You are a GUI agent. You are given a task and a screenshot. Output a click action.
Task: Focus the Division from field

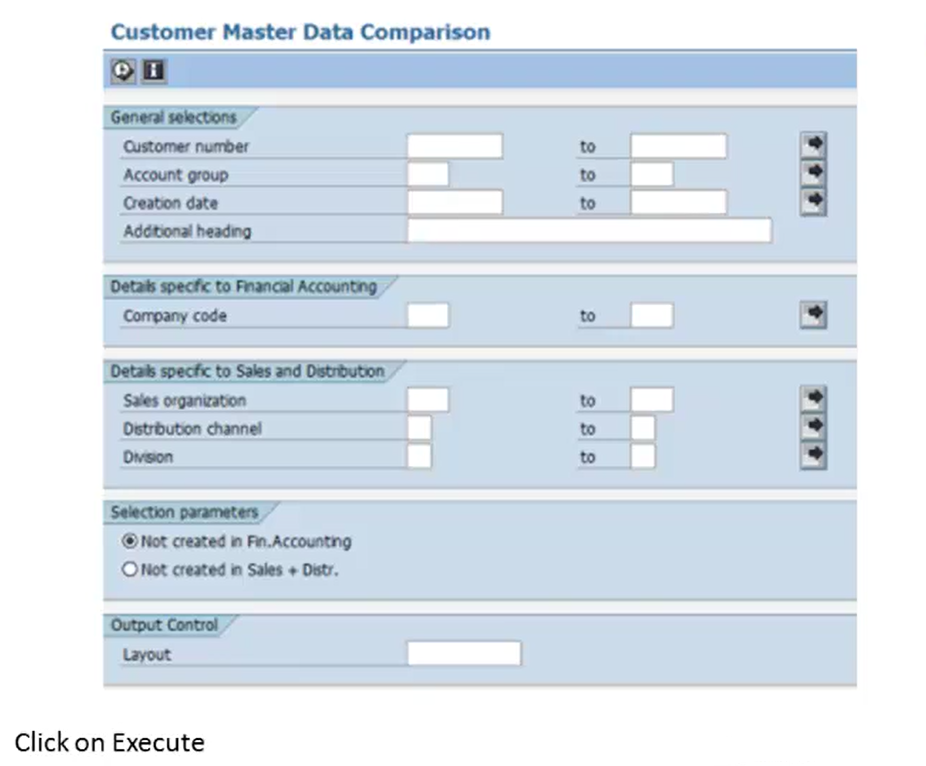pos(419,457)
